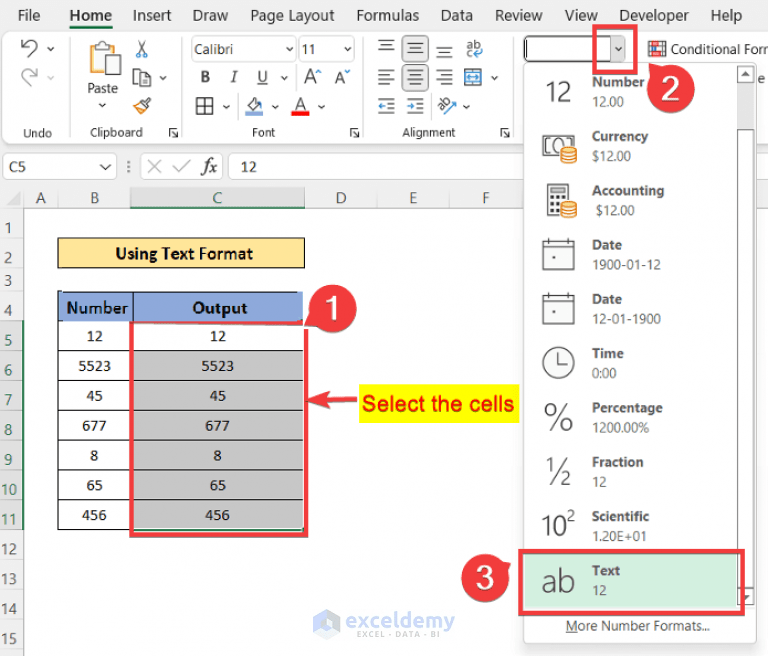Switch to the Insert tab
The width and height of the screenshot is (768, 656).
coord(152,16)
